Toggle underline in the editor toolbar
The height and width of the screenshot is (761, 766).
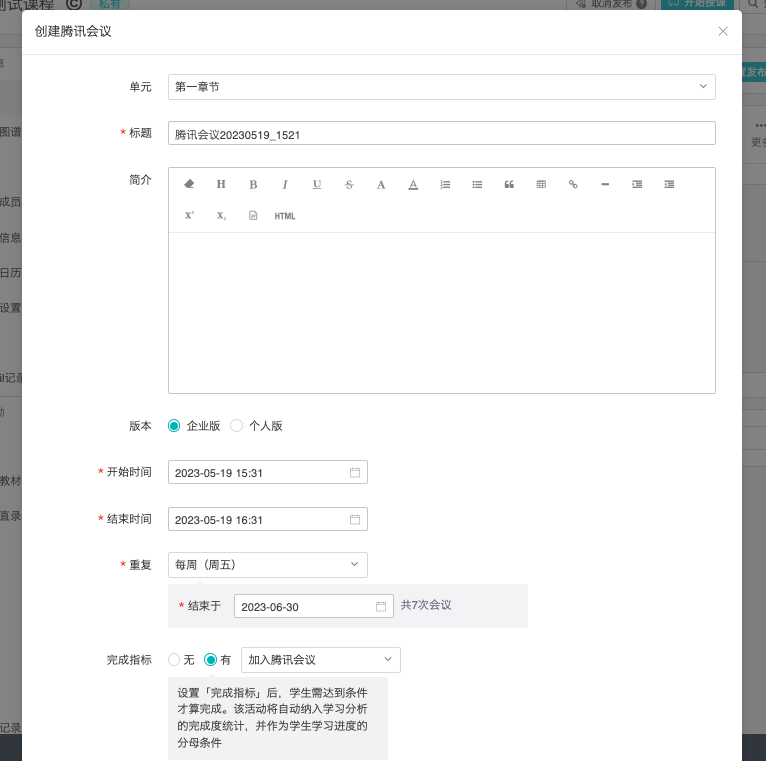(x=317, y=184)
